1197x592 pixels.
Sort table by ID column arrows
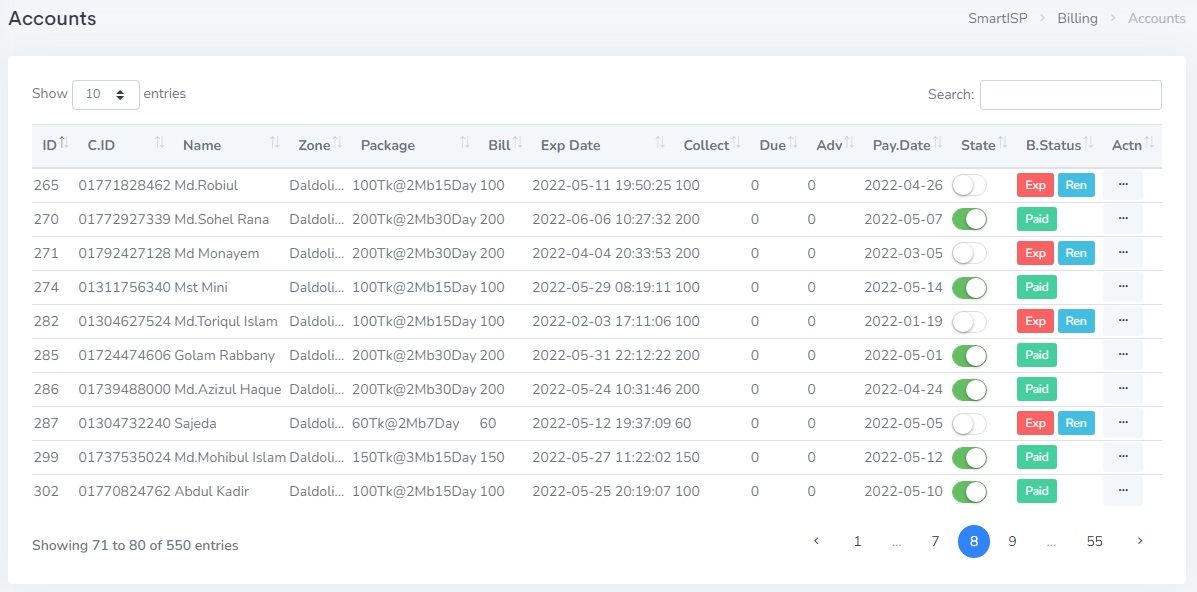coord(64,144)
